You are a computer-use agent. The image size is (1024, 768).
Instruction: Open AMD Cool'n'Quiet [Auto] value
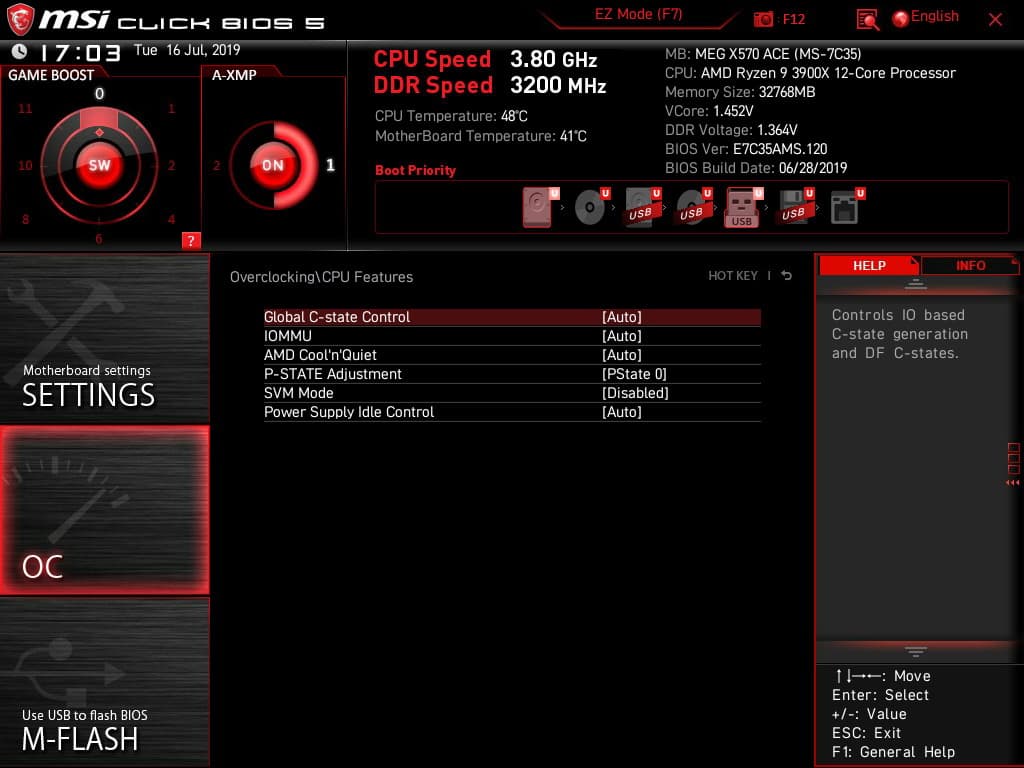622,355
